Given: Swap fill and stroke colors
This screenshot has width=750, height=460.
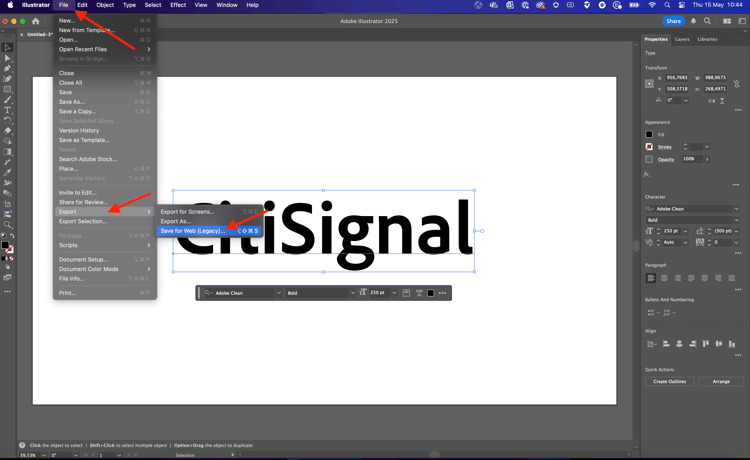Looking at the screenshot, I should (x=11, y=236).
